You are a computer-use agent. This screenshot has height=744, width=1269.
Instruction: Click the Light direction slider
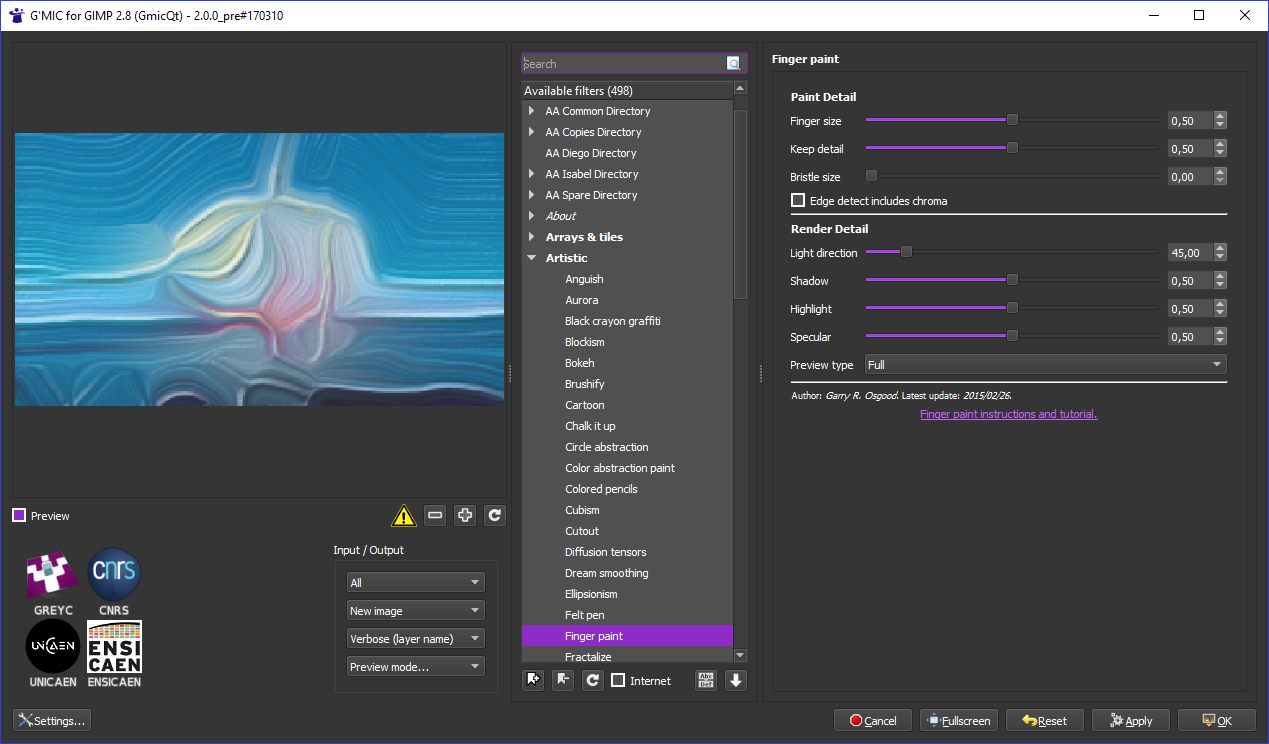tap(1012, 253)
